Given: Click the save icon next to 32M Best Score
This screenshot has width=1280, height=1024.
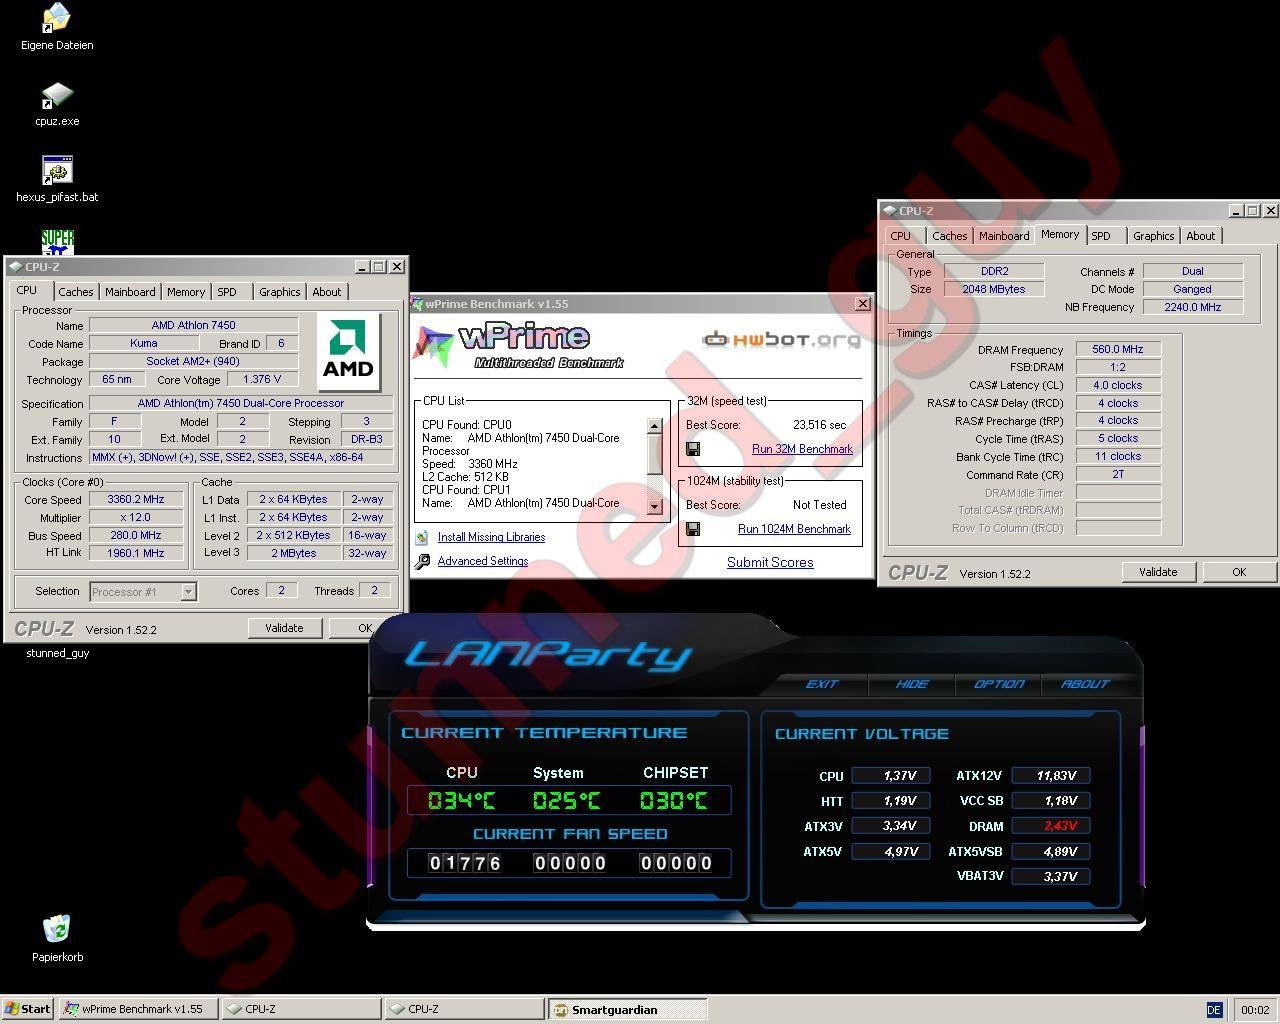Looking at the screenshot, I should point(692,449).
